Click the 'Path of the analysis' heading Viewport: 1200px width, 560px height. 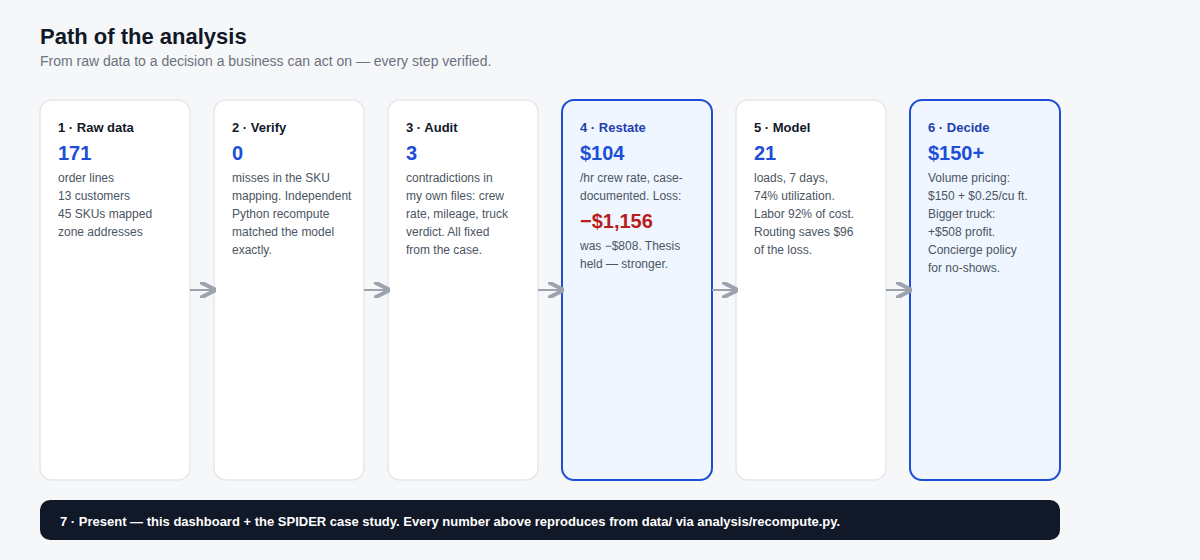click(143, 37)
